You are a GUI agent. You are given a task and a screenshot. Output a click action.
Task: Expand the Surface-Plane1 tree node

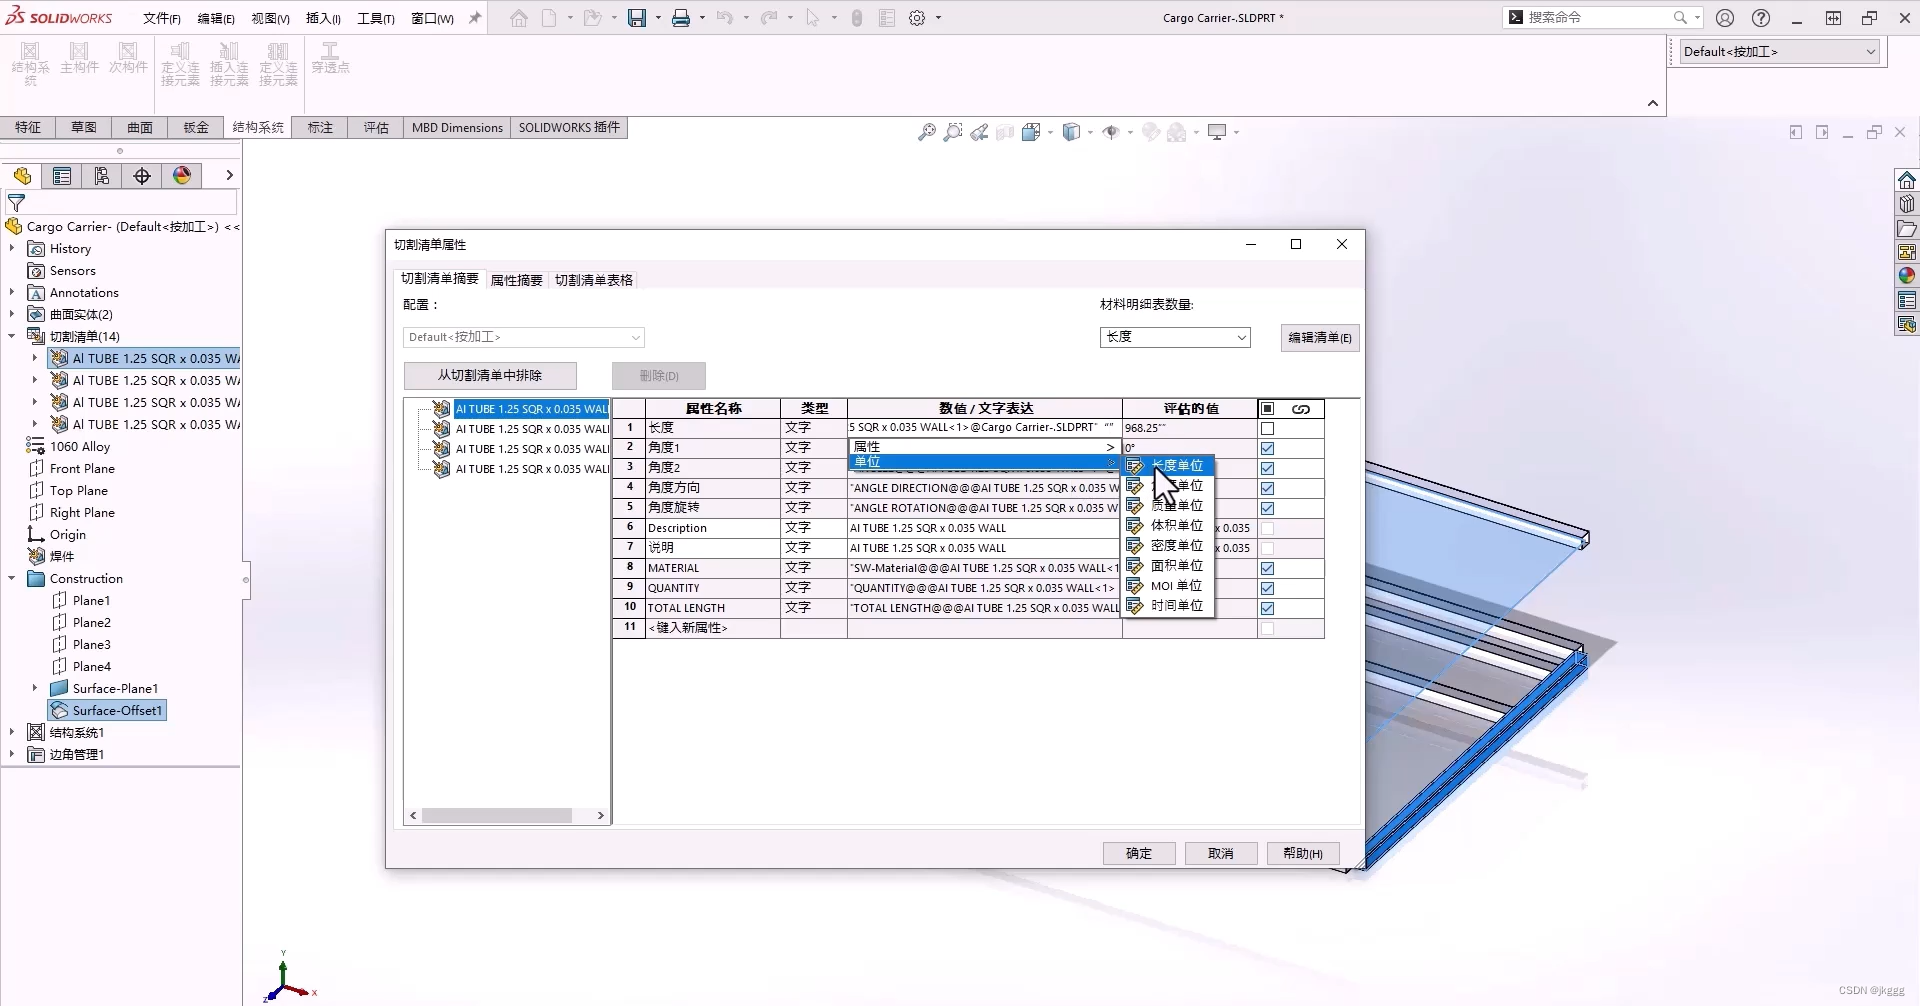(x=35, y=688)
